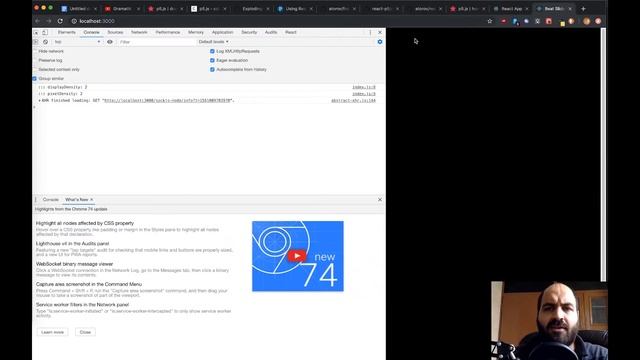This screenshot has height=360, width=640.
Task: Open index.js:8 source link for displayDensity
Action: click(x=364, y=87)
